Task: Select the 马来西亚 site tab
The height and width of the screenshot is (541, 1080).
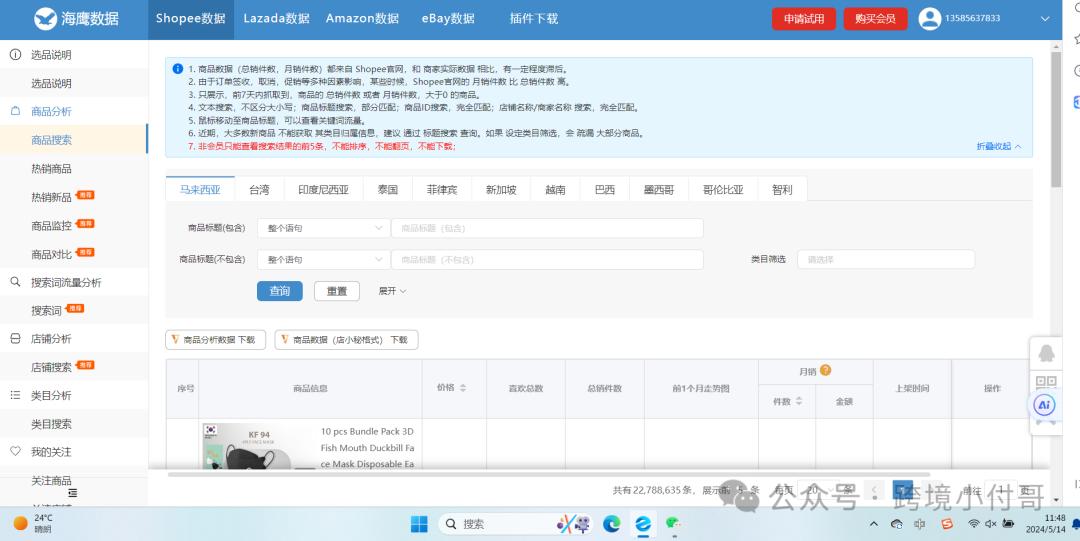Action: click(200, 190)
